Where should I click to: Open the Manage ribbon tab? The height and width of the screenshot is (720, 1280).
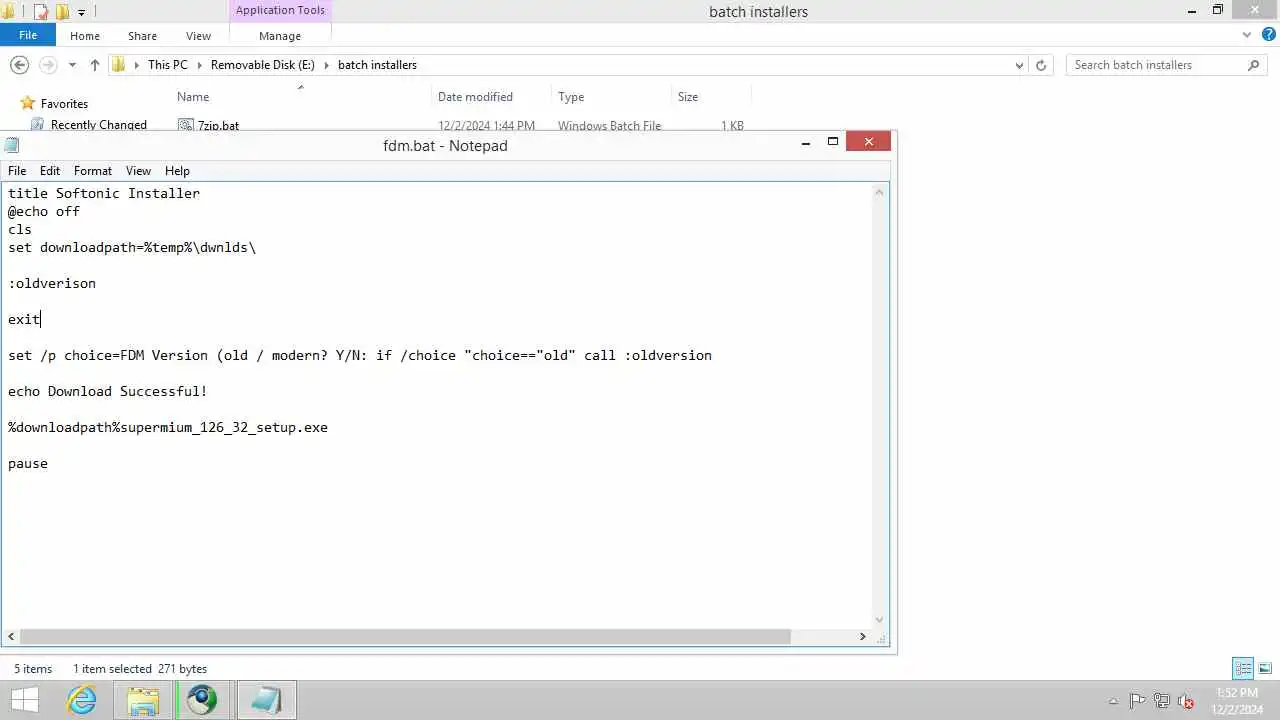(x=280, y=36)
